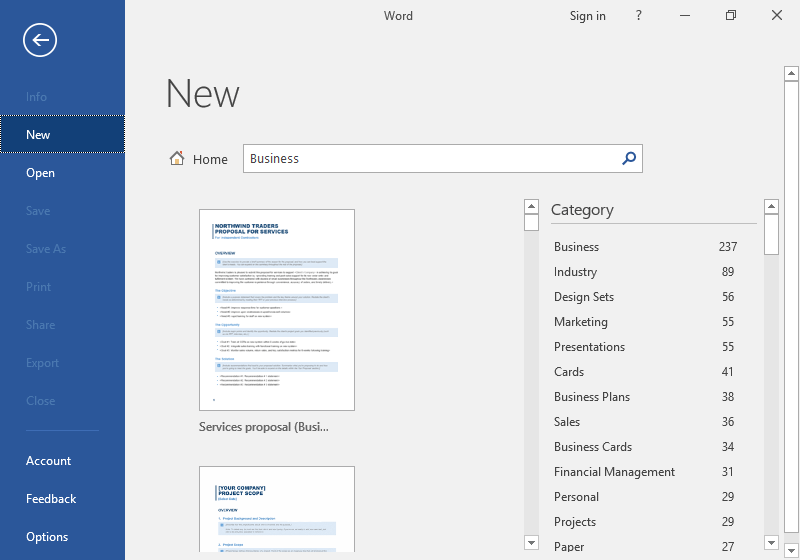Click Save in the sidebar
This screenshot has width=800, height=560.
coord(62,211)
